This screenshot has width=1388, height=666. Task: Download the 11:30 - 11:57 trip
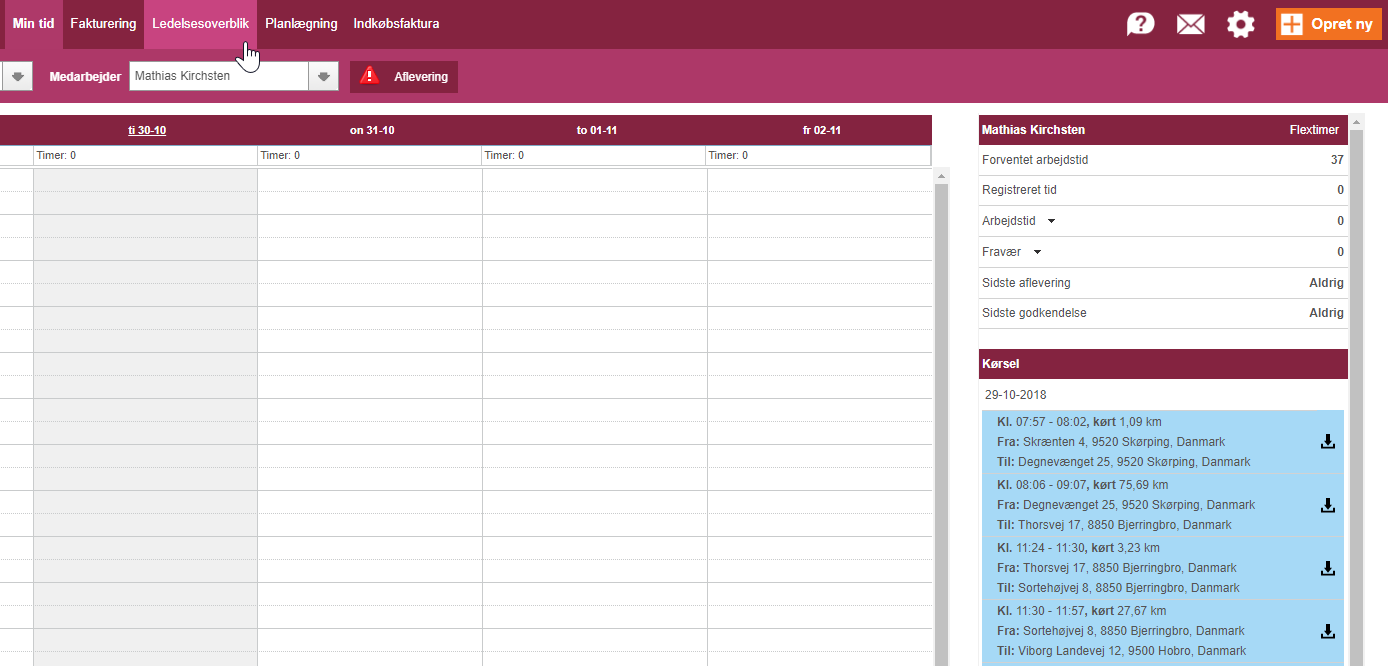1328,631
